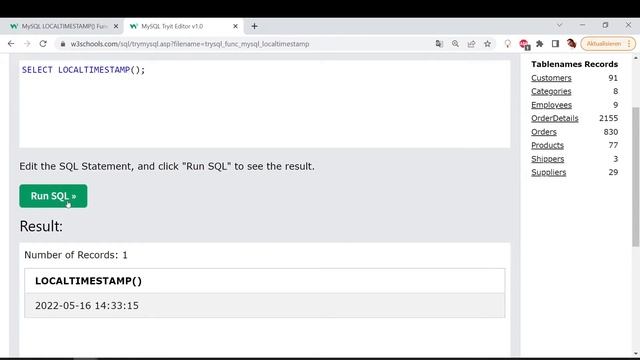The width and height of the screenshot is (640, 360).
Task: Click the scrollbar down arrow
Action: pos(636,353)
